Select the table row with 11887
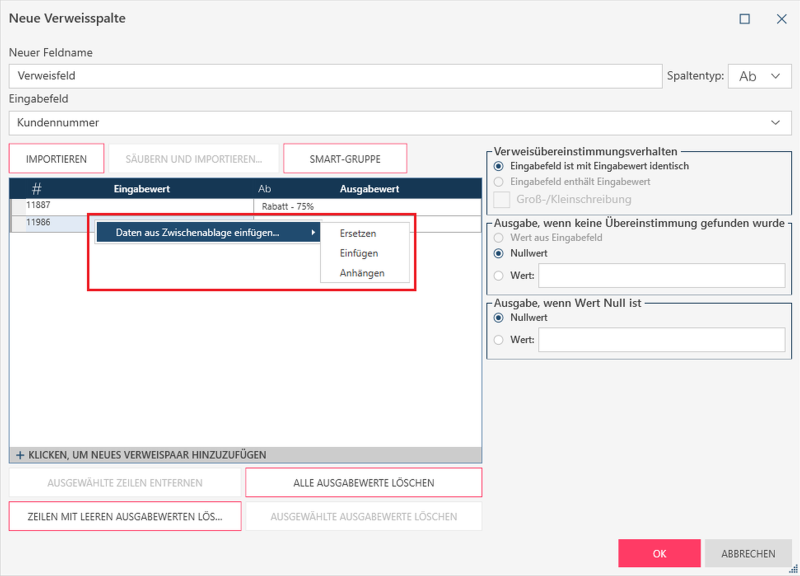 (130, 205)
